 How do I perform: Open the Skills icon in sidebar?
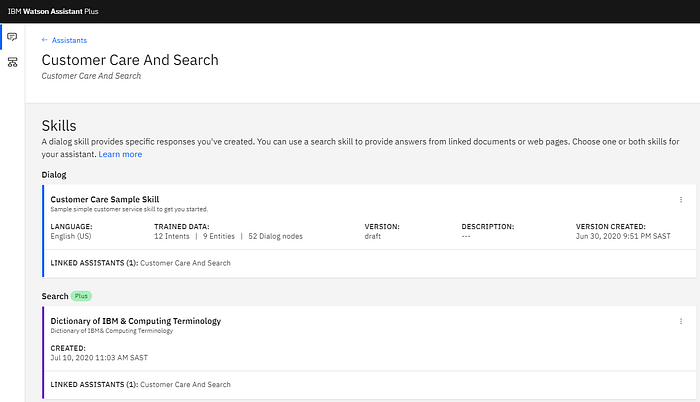[12, 62]
